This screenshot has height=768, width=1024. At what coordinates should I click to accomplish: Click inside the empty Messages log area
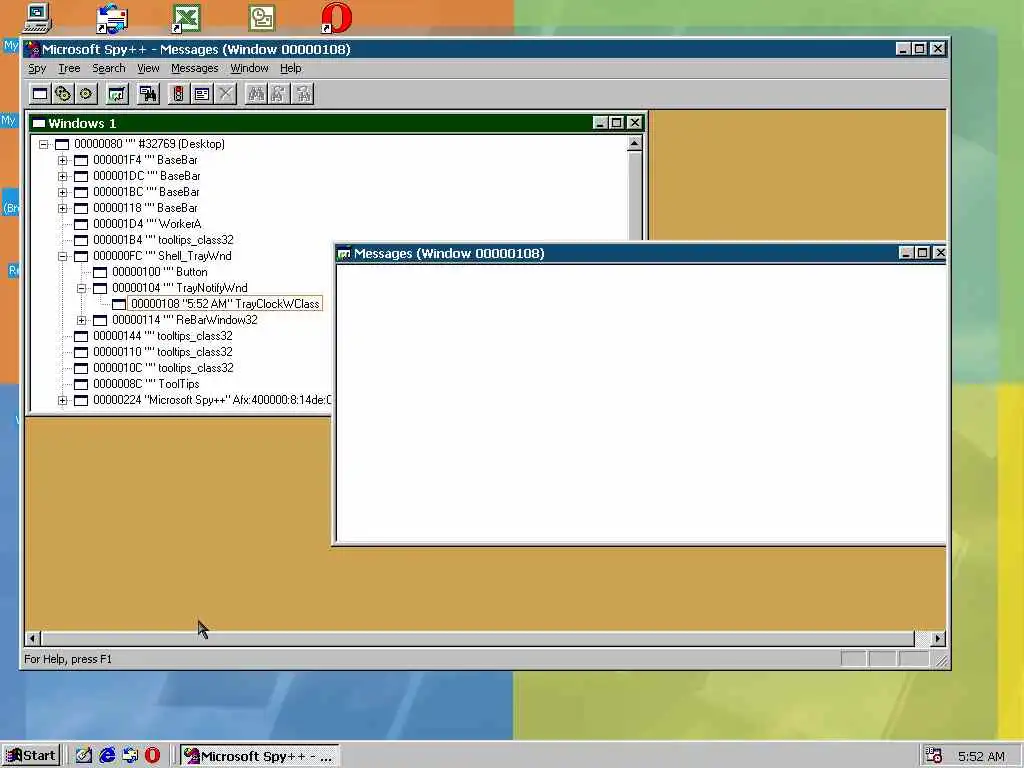point(641,403)
